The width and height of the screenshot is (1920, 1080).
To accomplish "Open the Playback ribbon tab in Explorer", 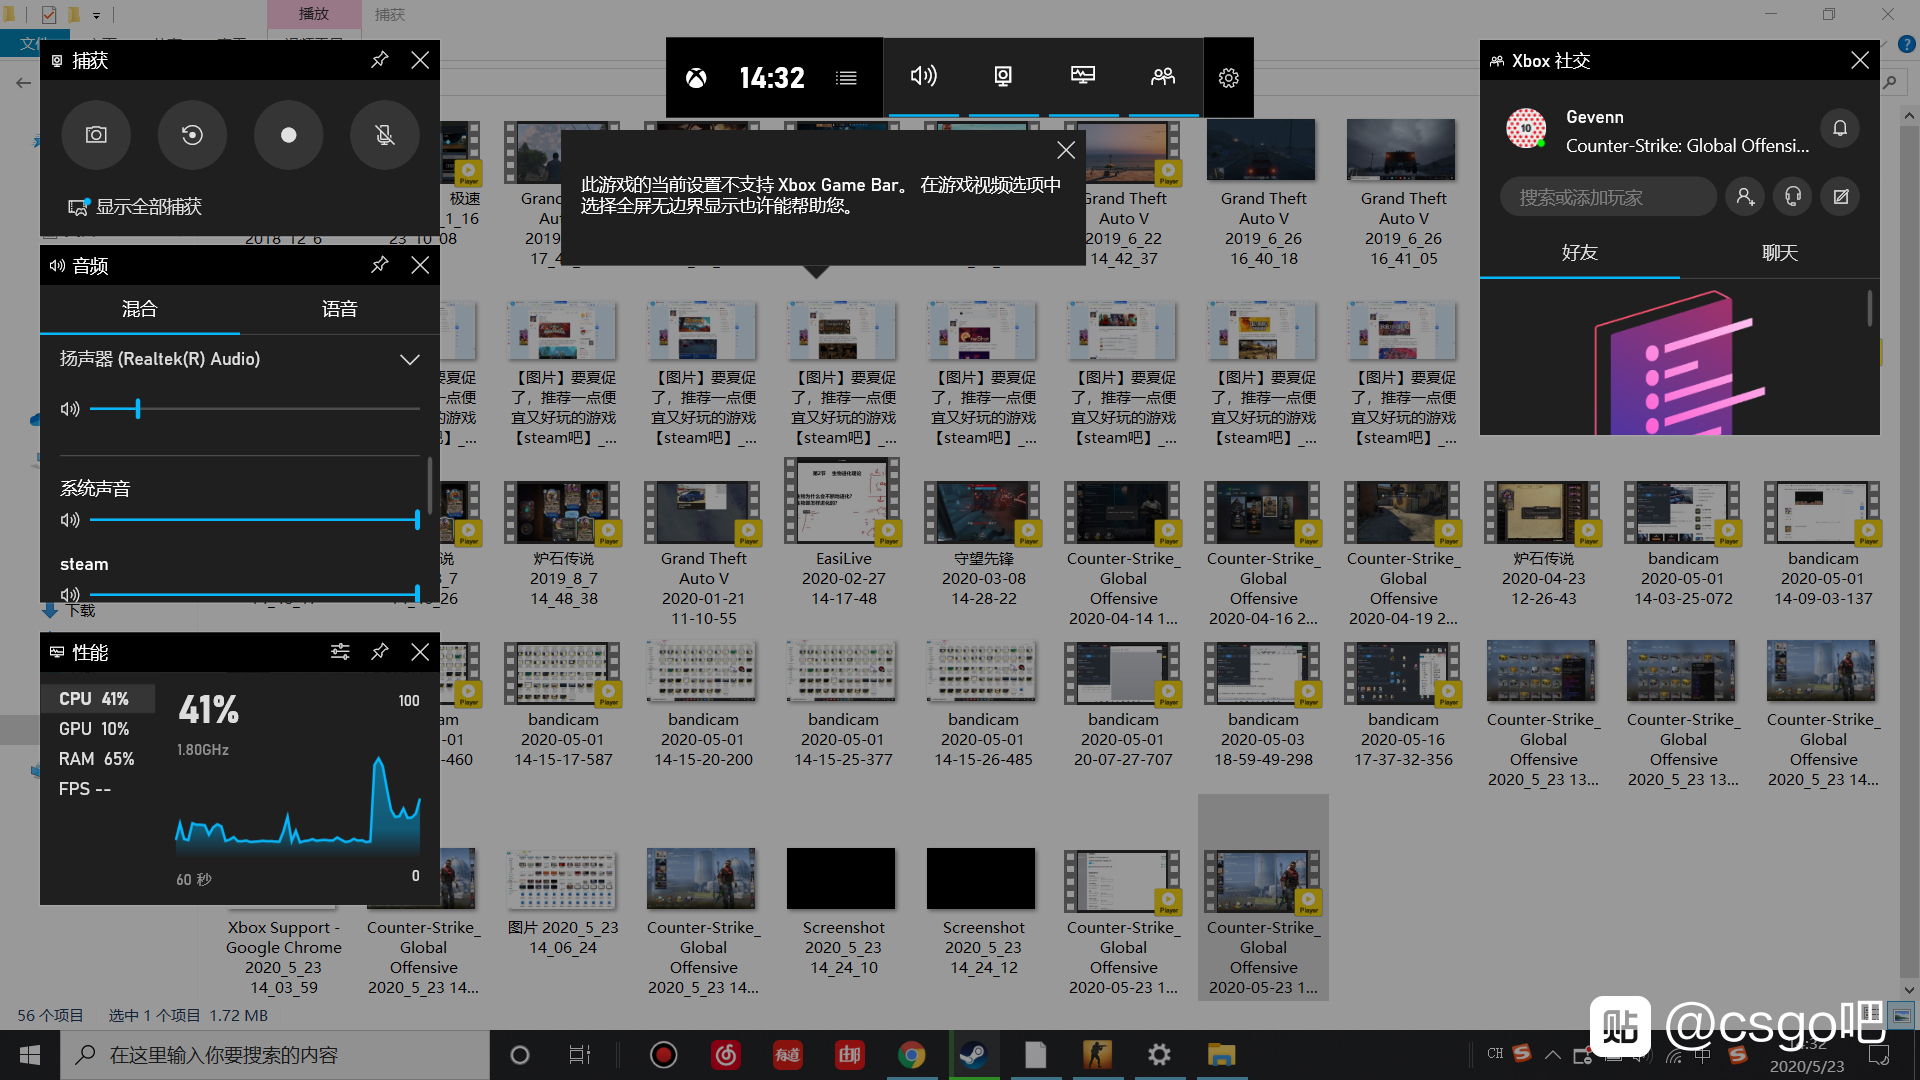I will coord(314,14).
